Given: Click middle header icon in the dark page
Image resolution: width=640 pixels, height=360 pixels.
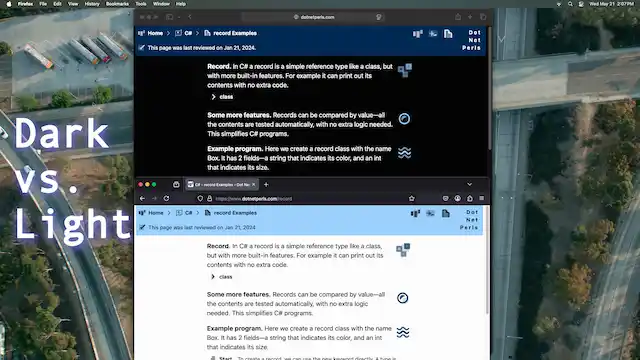Looking at the screenshot, I should [x=433, y=34].
